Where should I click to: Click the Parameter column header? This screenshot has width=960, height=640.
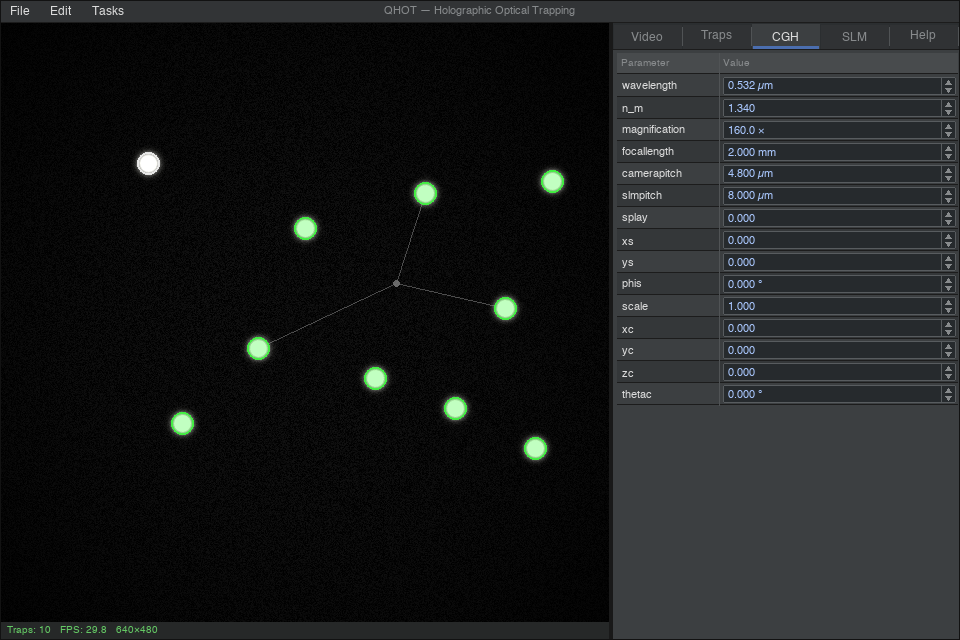[x=667, y=62]
